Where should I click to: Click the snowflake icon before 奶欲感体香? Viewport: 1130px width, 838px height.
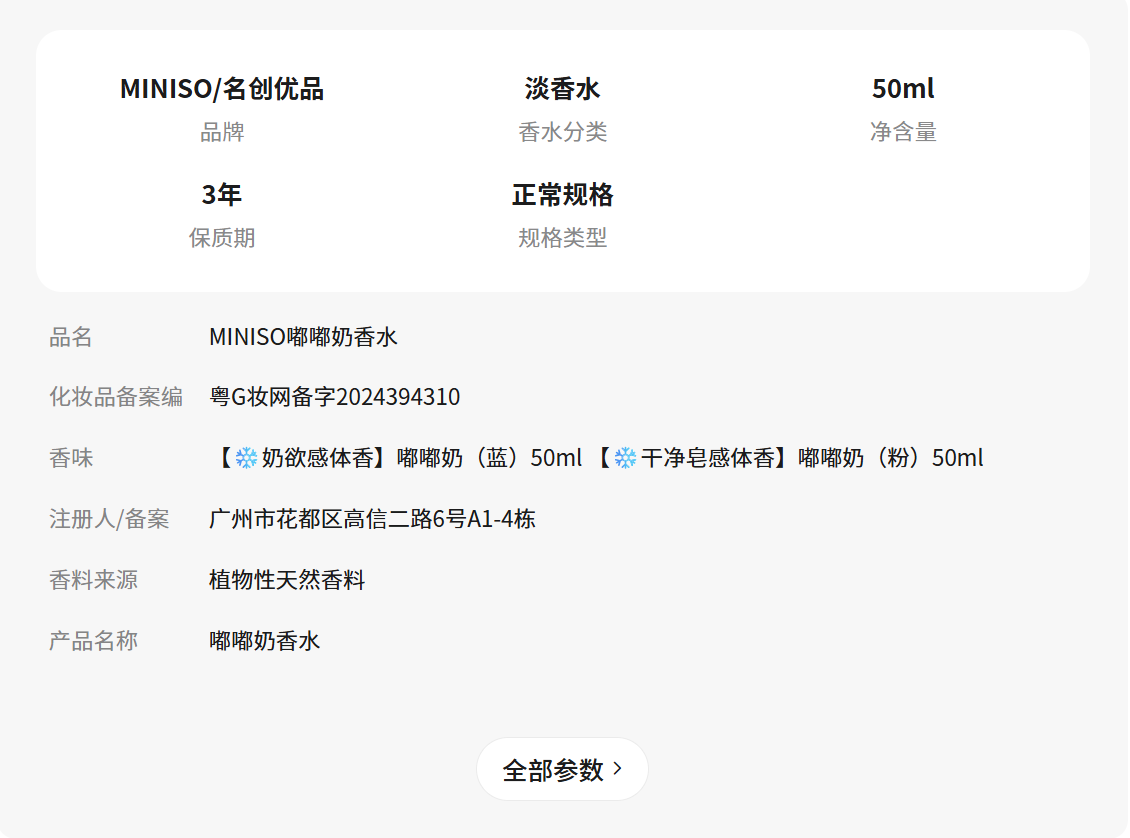(x=246, y=458)
